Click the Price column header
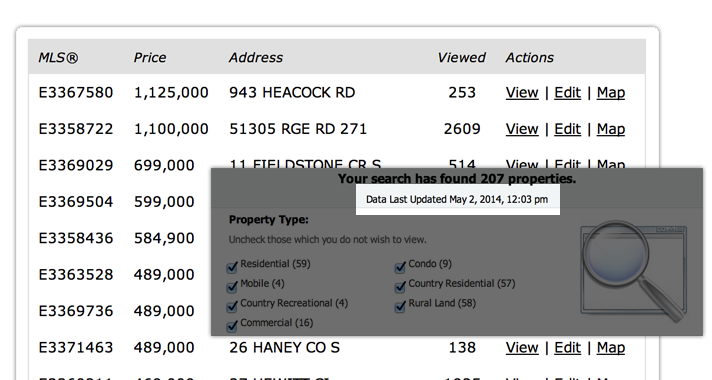The width and height of the screenshot is (712, 380). point(150,58)
